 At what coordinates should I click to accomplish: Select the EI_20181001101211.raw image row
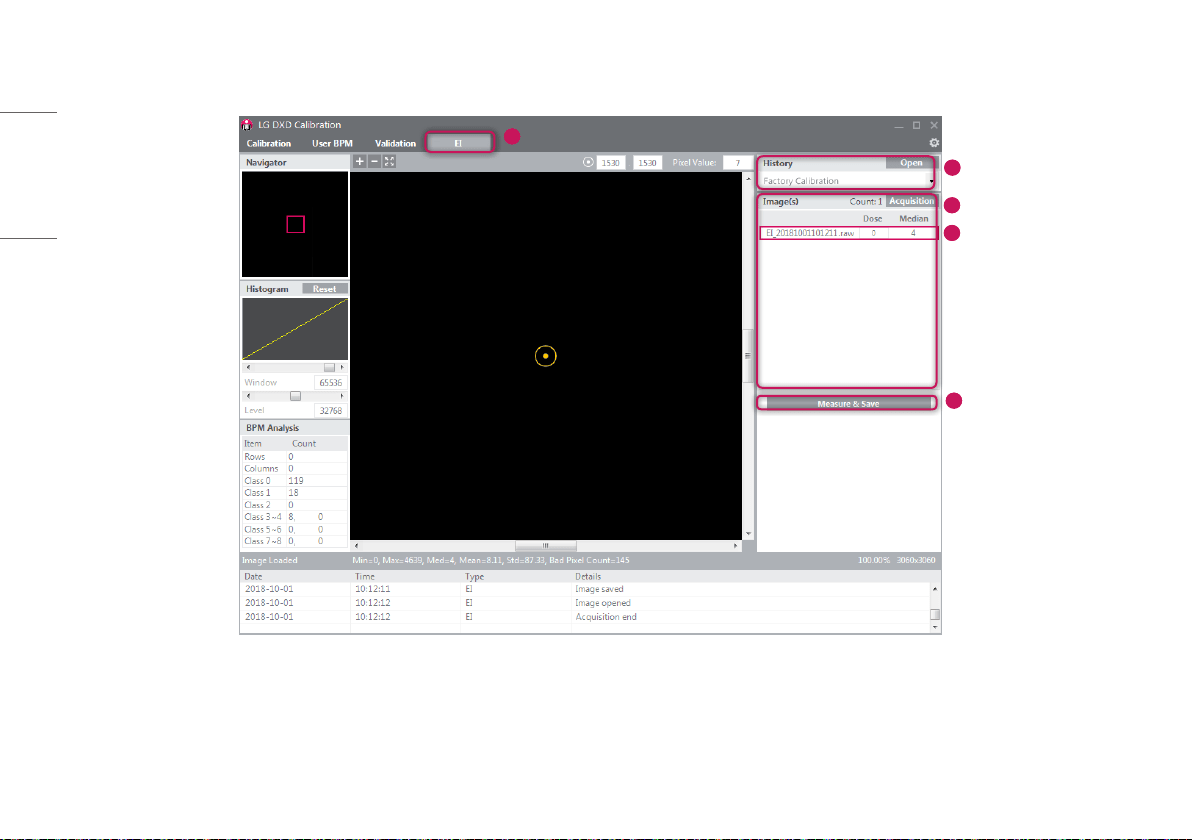click(x=848, y=233)
